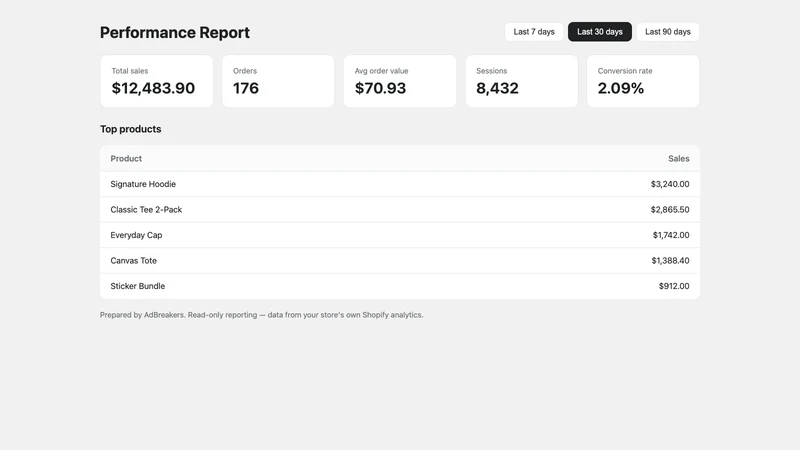800x450 pixels.
Task: Select the Classic Tee 2-Pack row
Action: (x=400, y=210)
